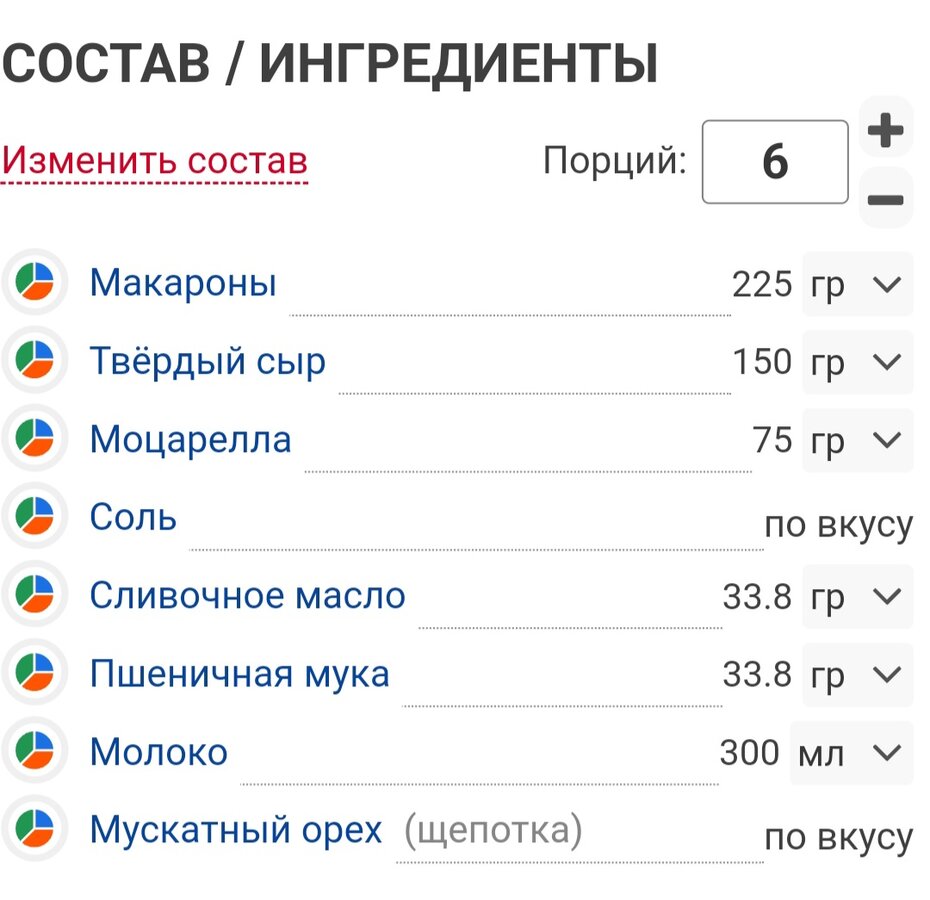Expand unit dropdown for Пшеничная мука
The height and width of the screenshot is (900, 930).
click(x=858, y=675)
